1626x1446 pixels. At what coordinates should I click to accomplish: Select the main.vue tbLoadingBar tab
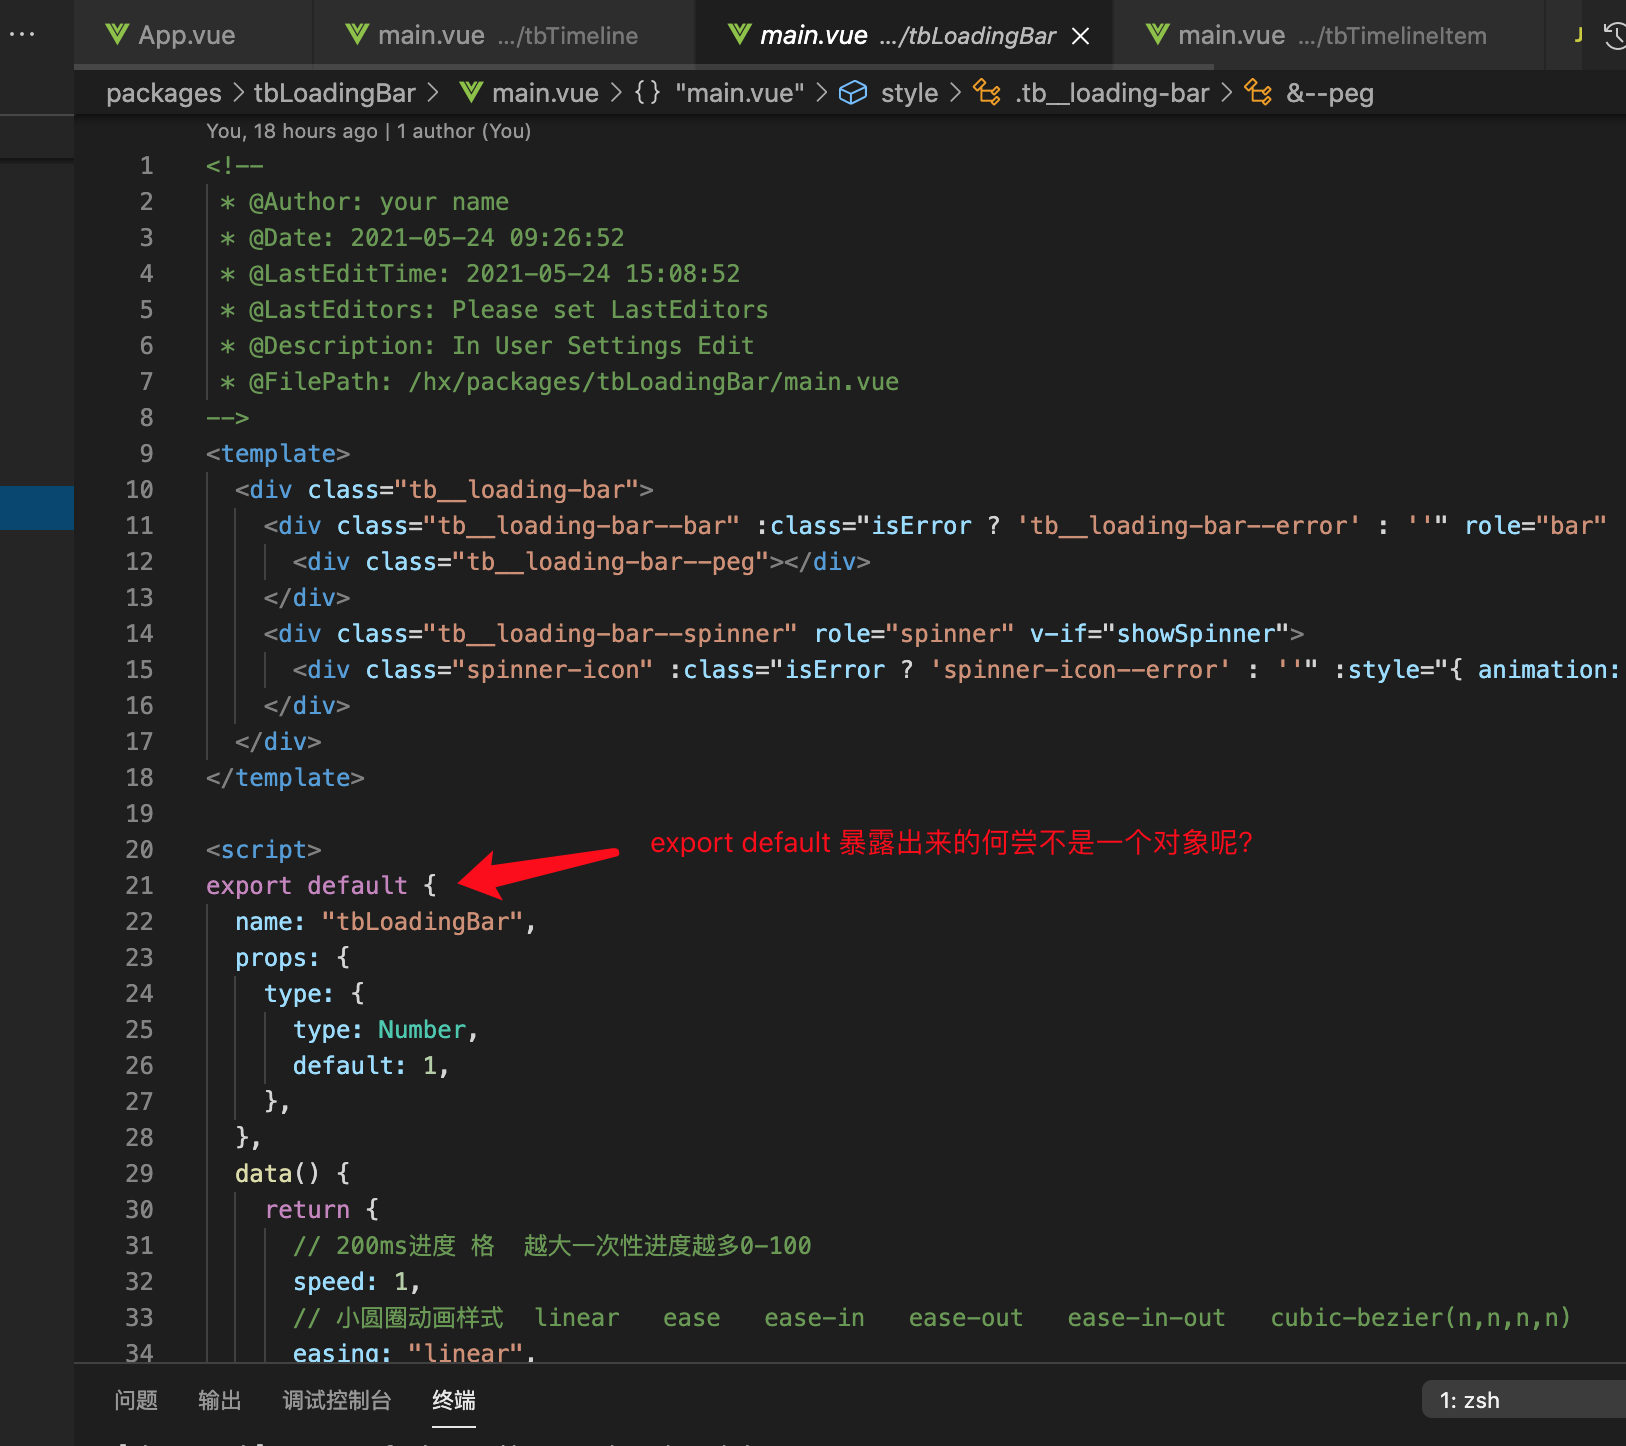tap(905, 35)
